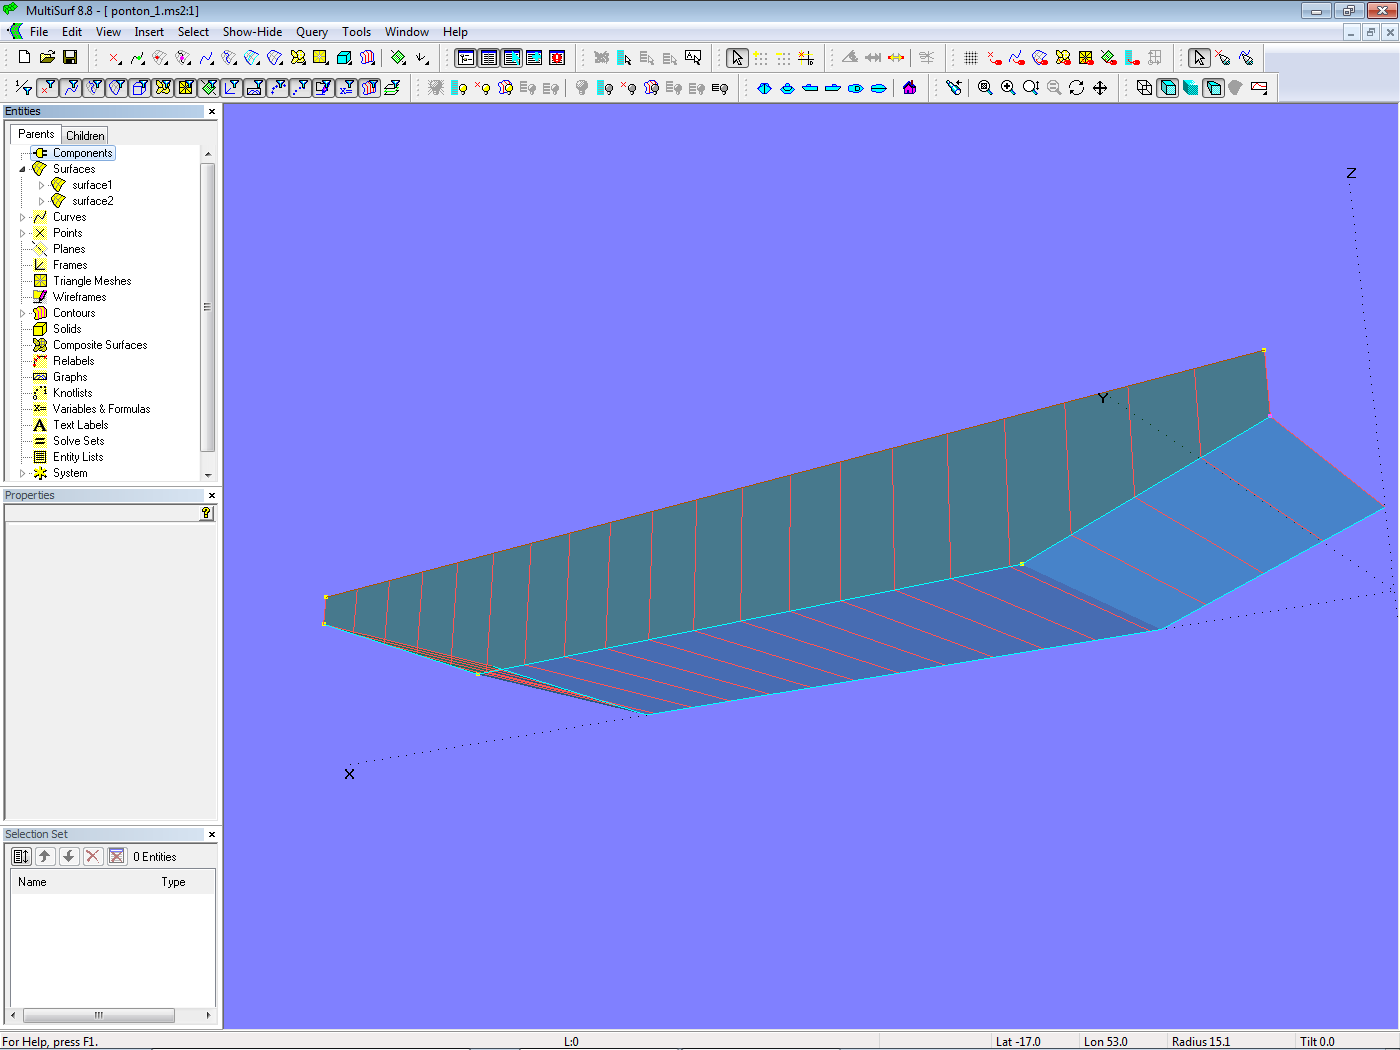Select Composite Surfaces in entity tree
Screen dimensions: 1400x1050
99,345
